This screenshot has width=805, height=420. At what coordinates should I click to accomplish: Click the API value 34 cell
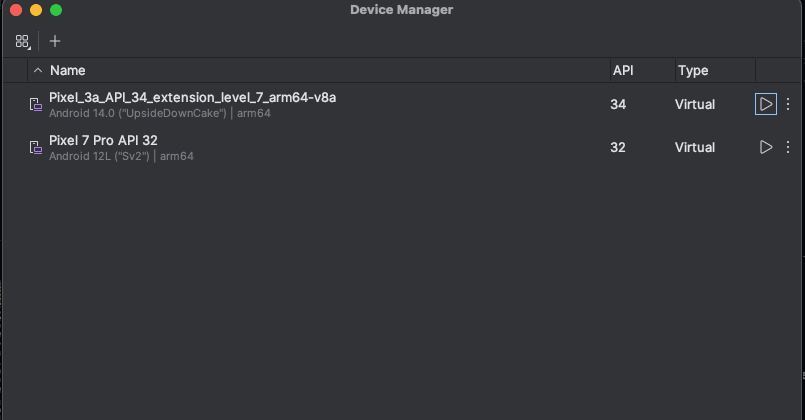618,104
